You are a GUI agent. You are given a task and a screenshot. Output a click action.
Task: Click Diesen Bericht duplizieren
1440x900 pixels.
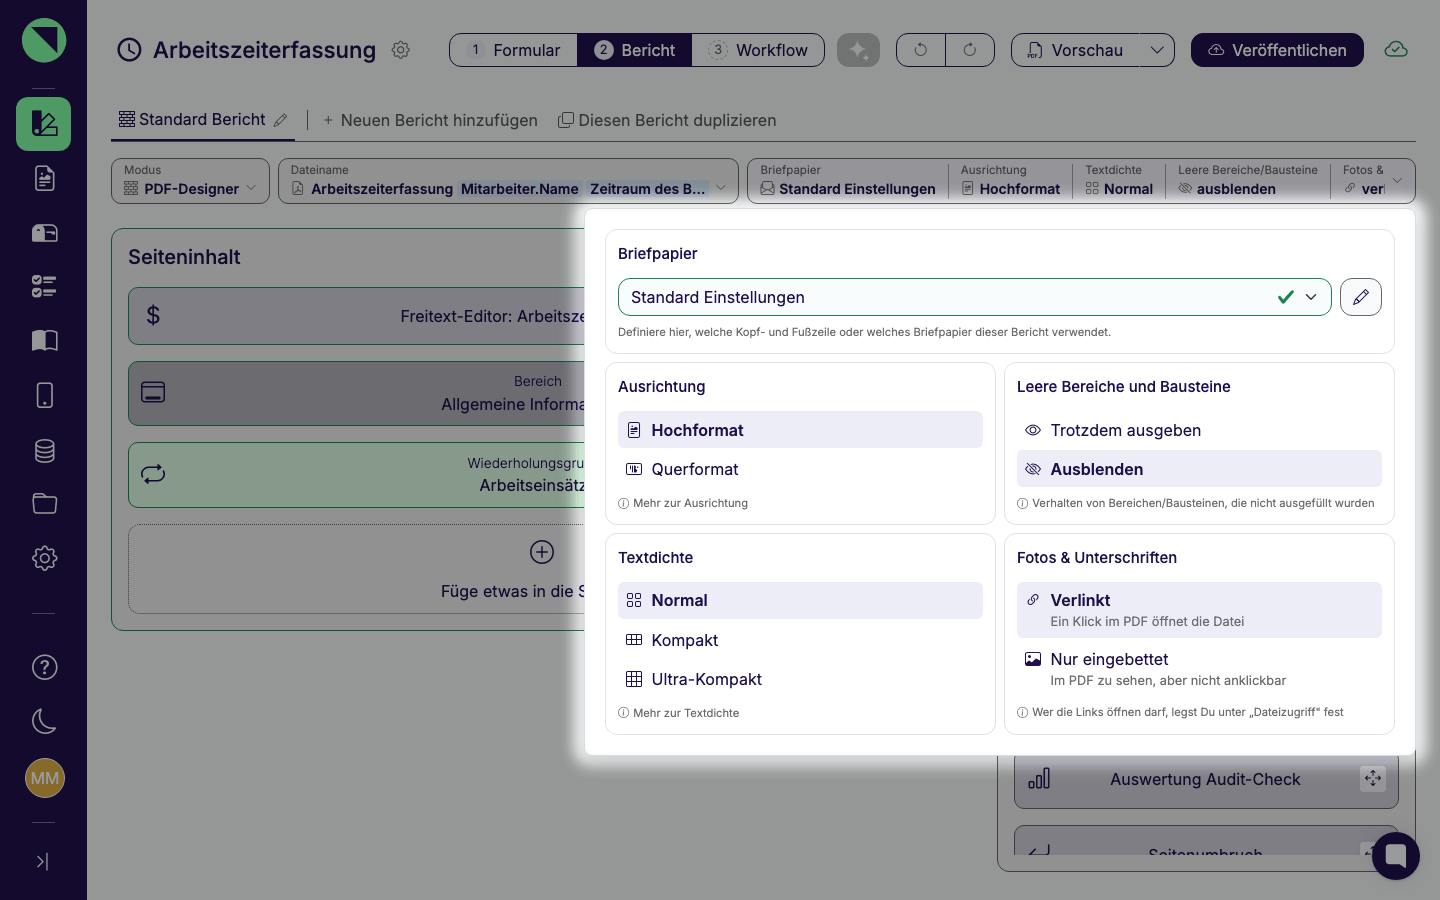667,120
